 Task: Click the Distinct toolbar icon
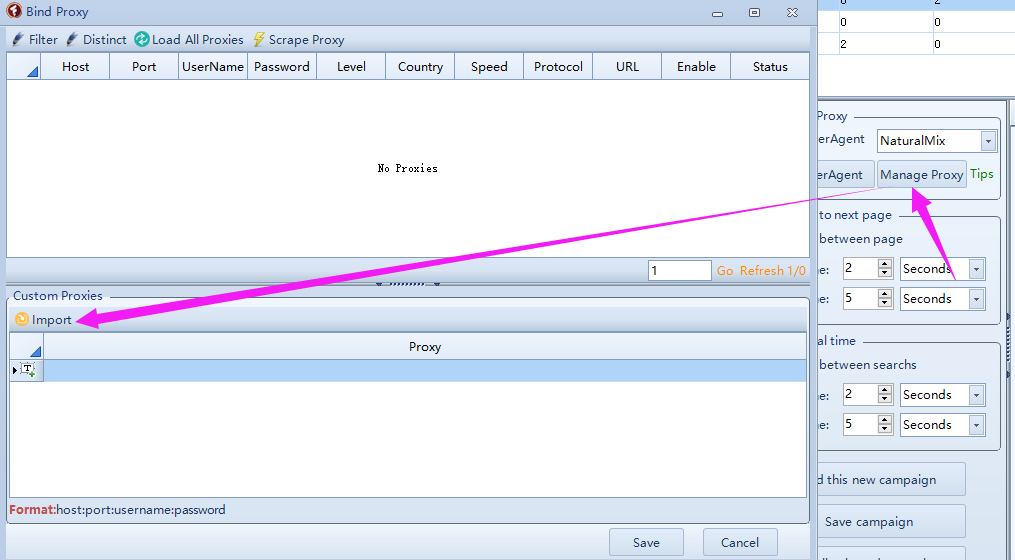pyautogui.click(x=72, y=40)
